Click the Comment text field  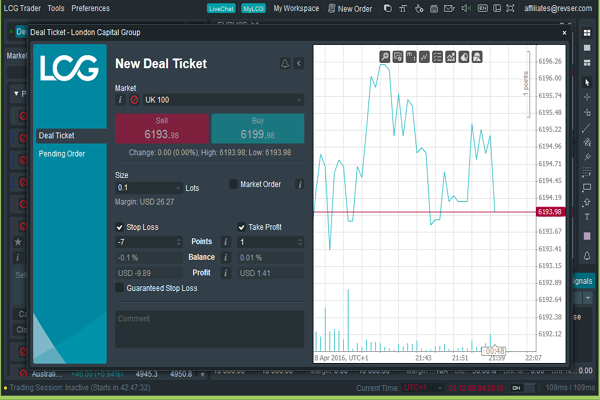pyautogui.click(x=210, y=329)
